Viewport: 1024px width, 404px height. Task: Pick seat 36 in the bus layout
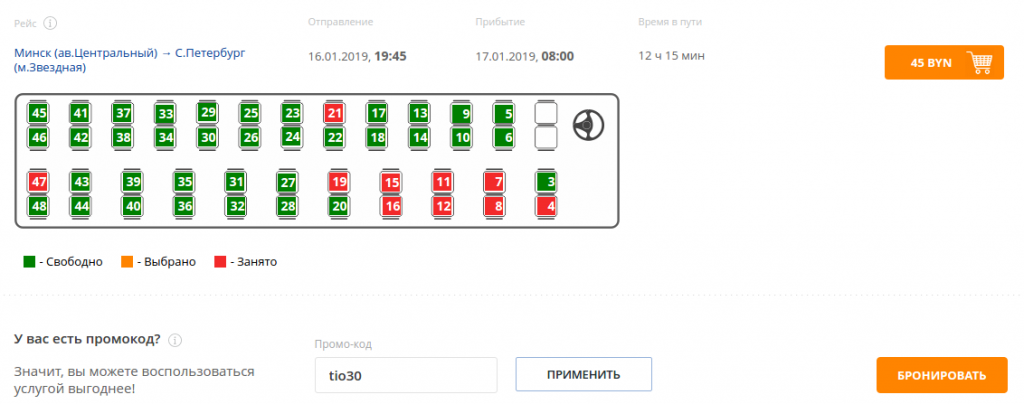185,206
